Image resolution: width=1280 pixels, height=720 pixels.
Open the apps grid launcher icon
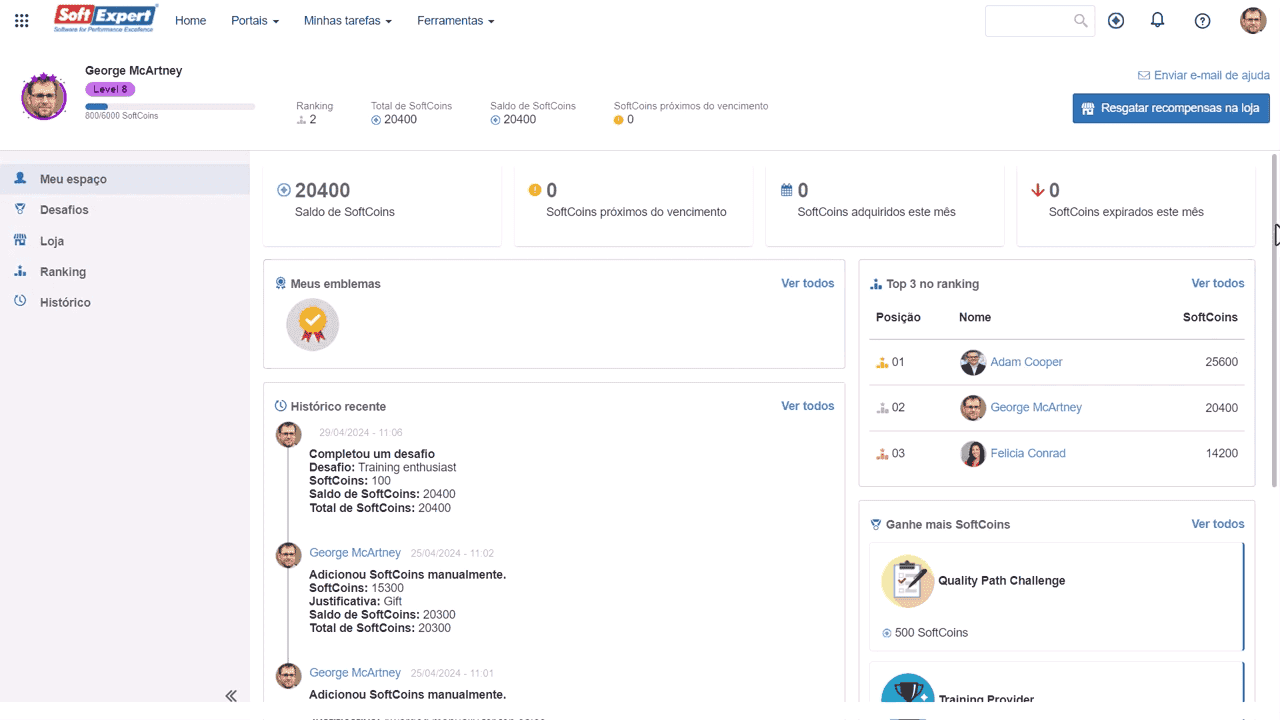click(22, 21)
